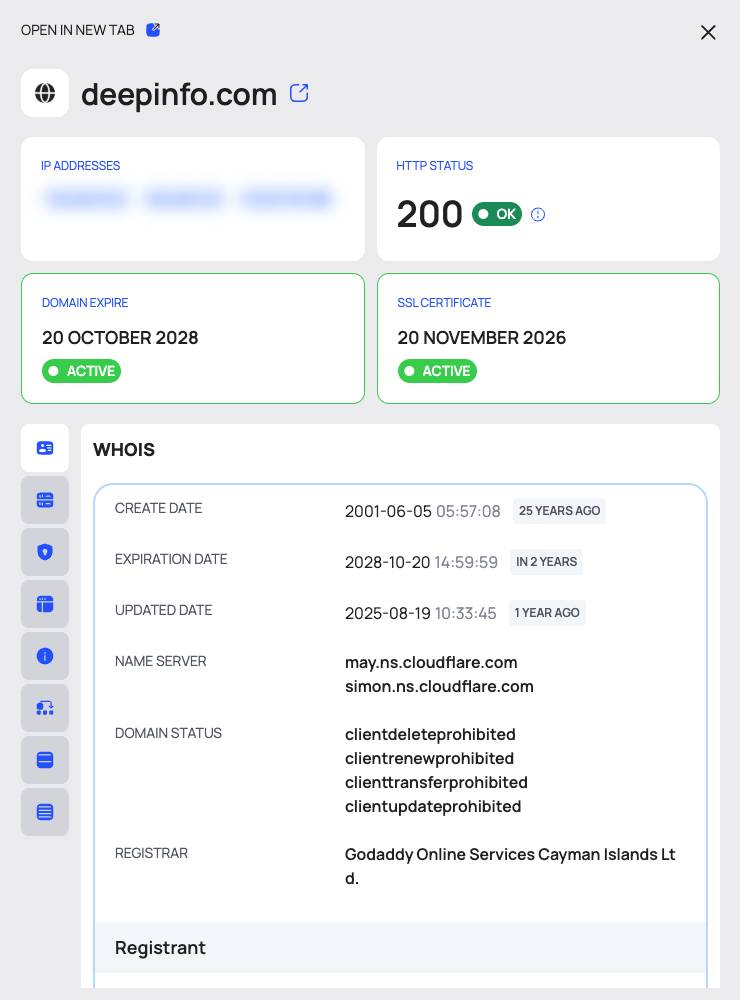Click the UPDATED DATE label
This screenshot has width=740, height=1000.
tap(163, 610)
